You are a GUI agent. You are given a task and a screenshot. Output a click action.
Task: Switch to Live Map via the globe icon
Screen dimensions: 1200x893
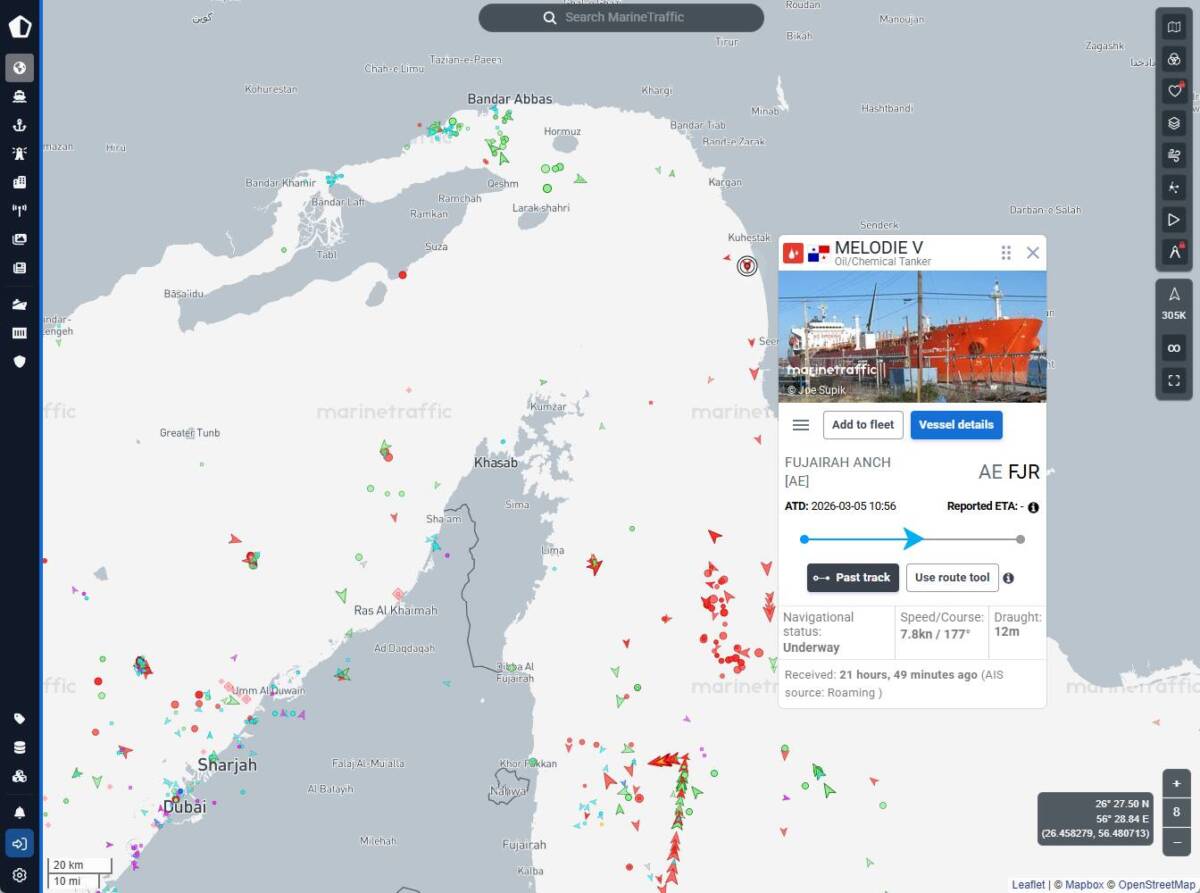19,68
